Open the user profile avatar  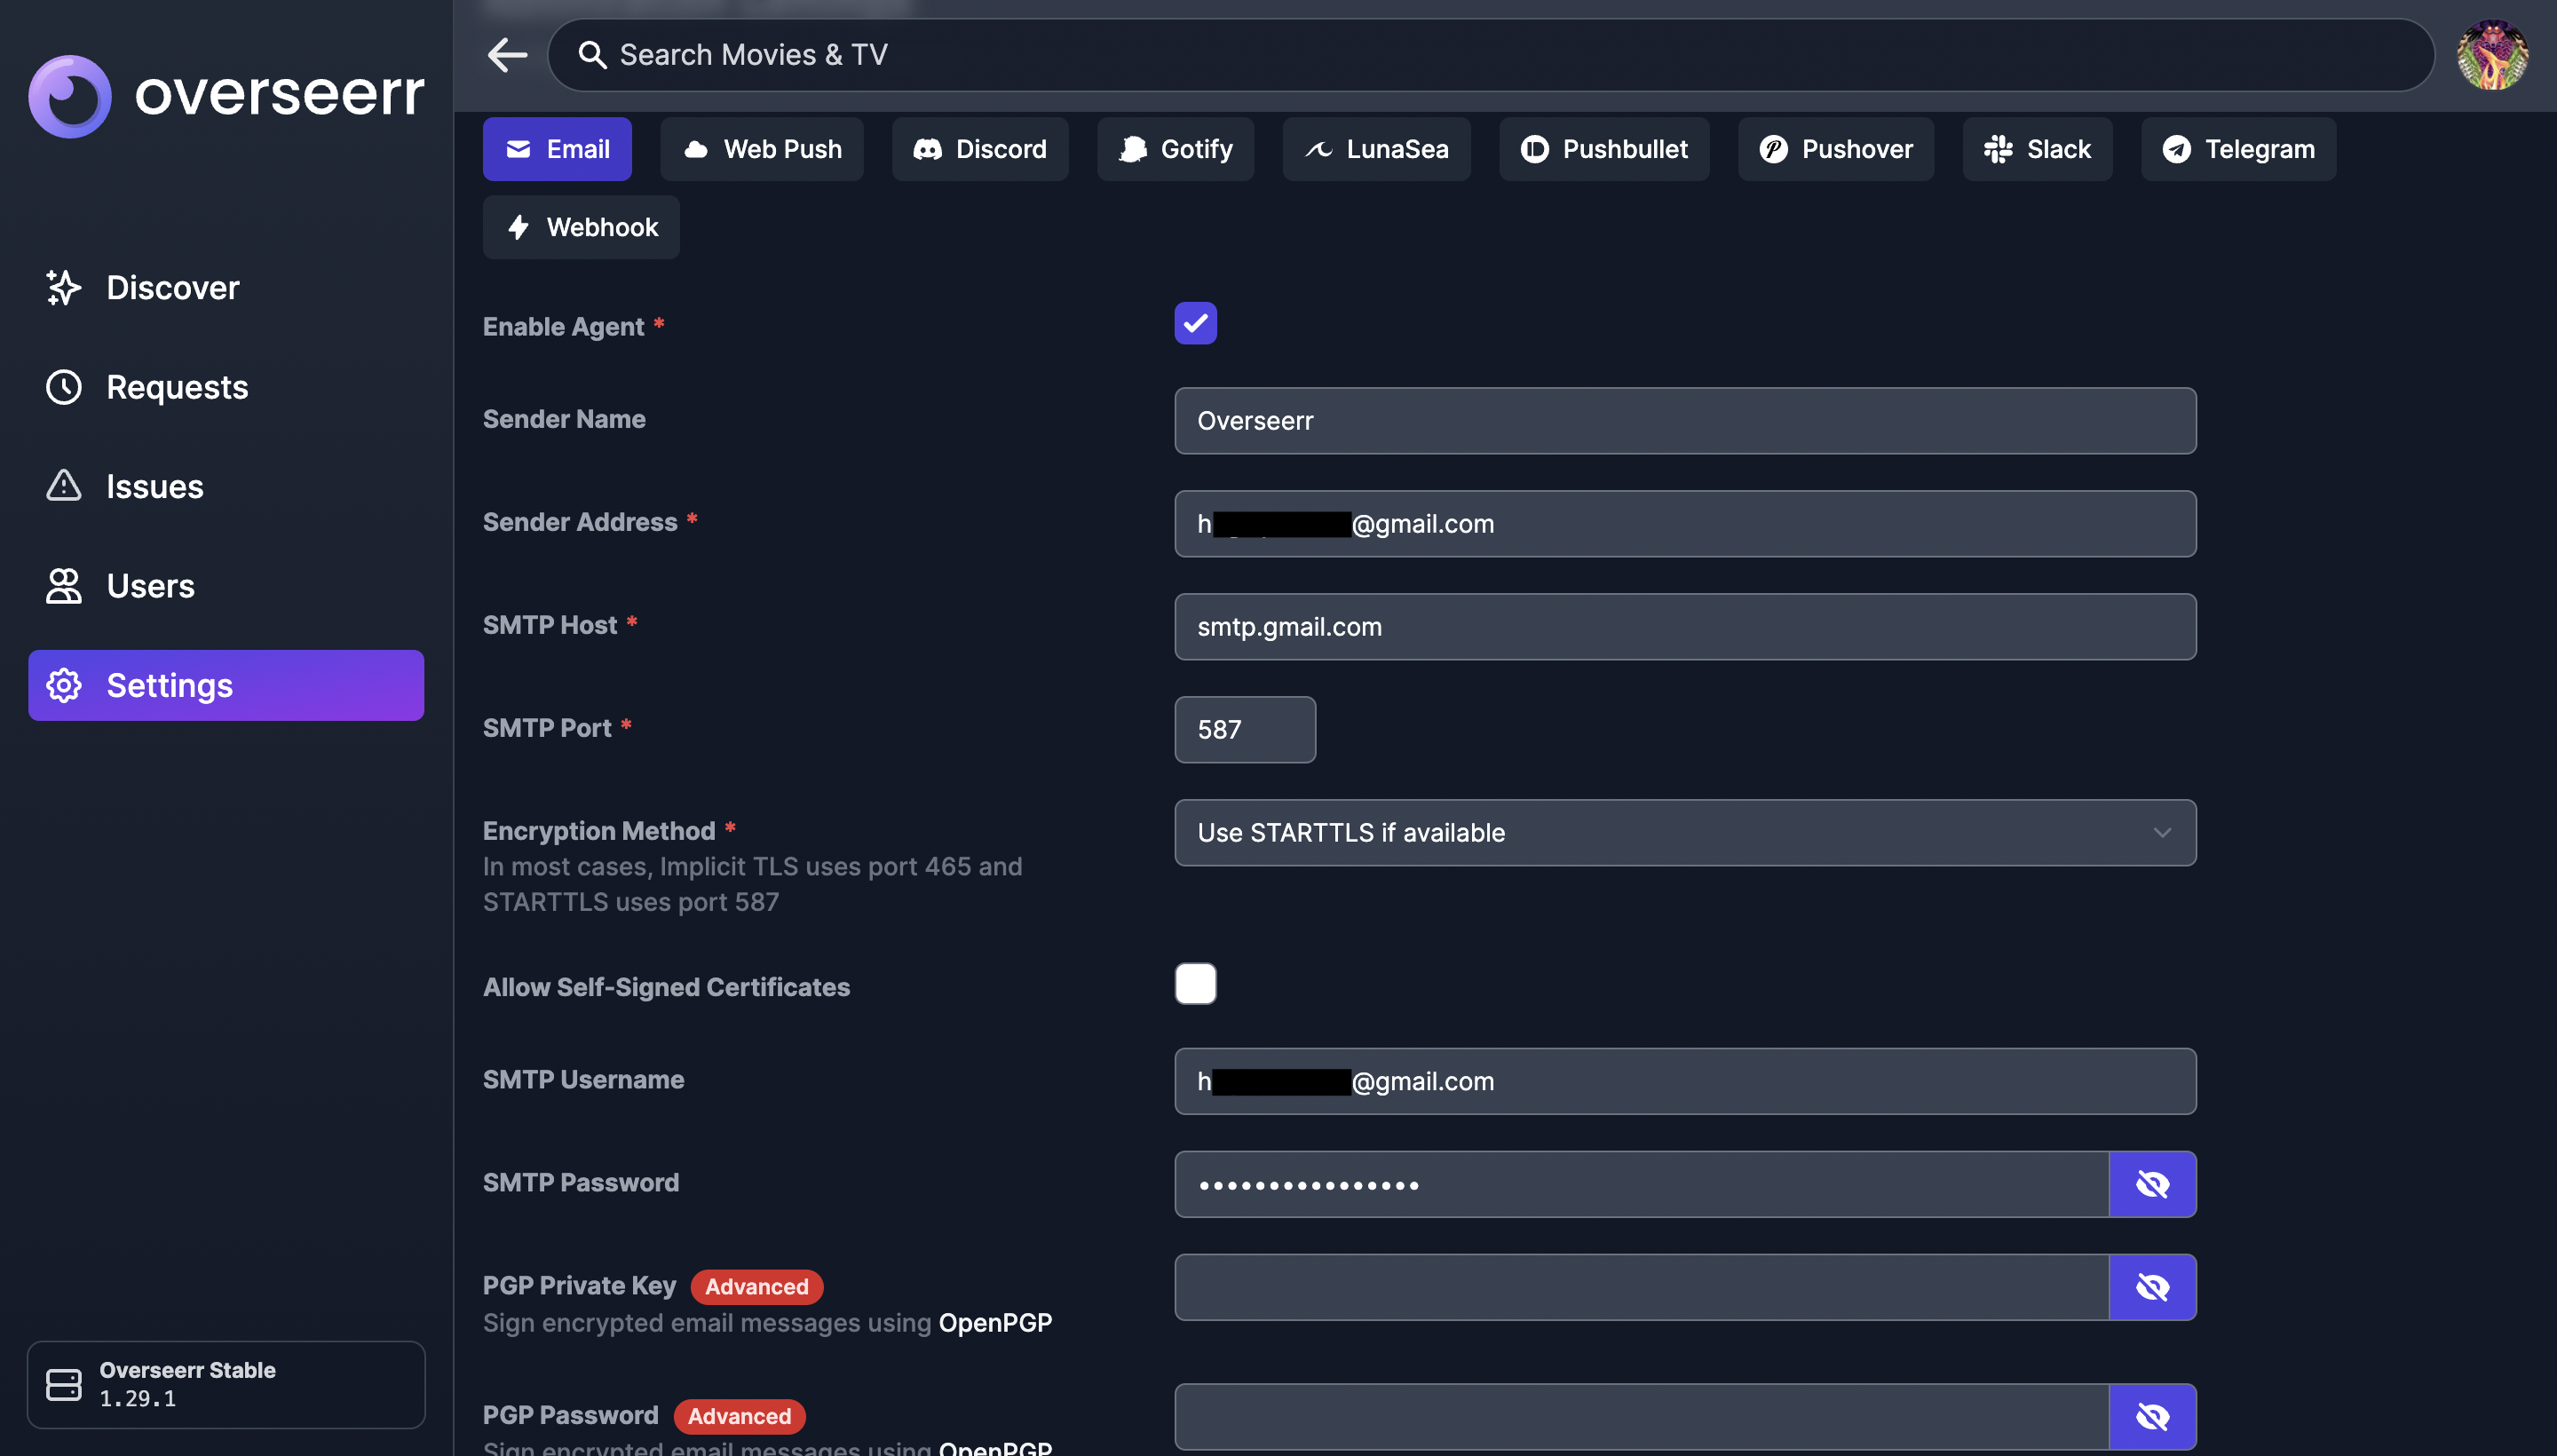point(2491,55)
